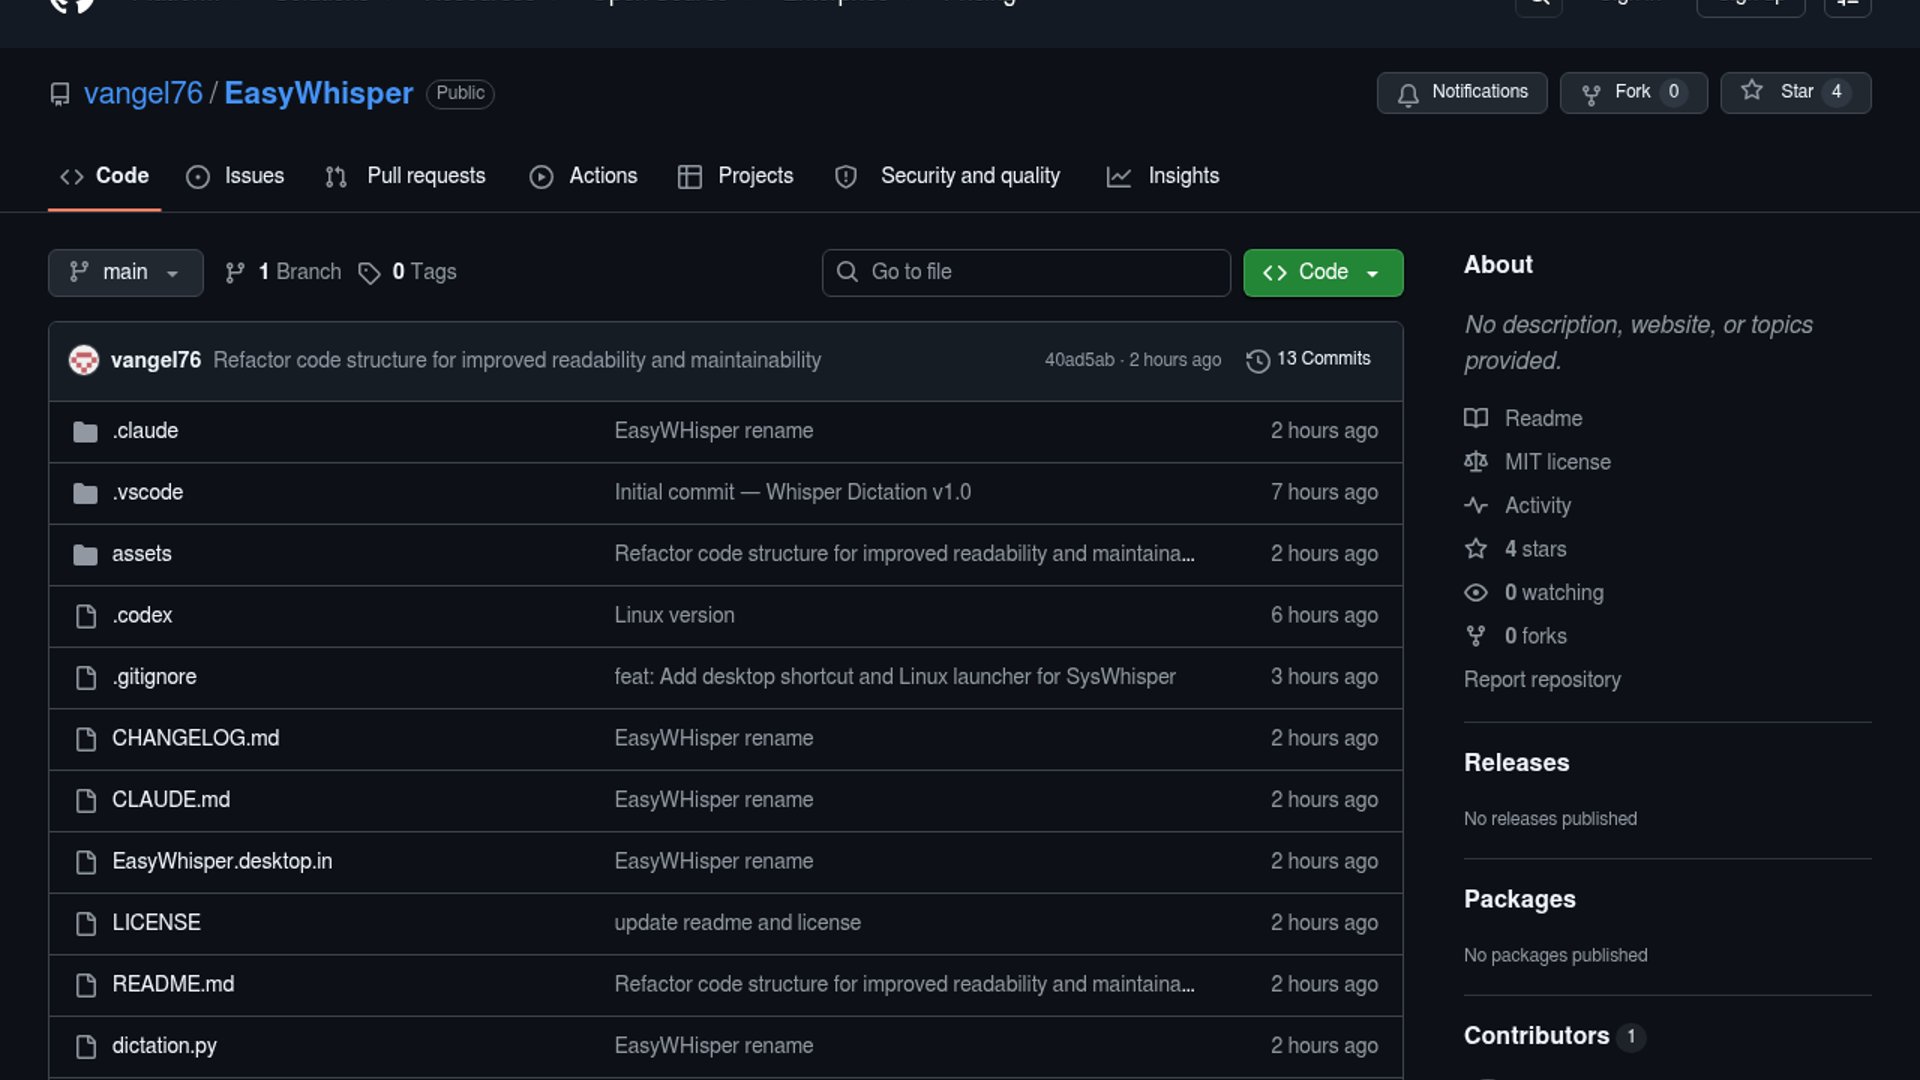This screenshot has height=1080, width=1920.
Task: View the 13 Commits history
Action: tap(1308, 359)
